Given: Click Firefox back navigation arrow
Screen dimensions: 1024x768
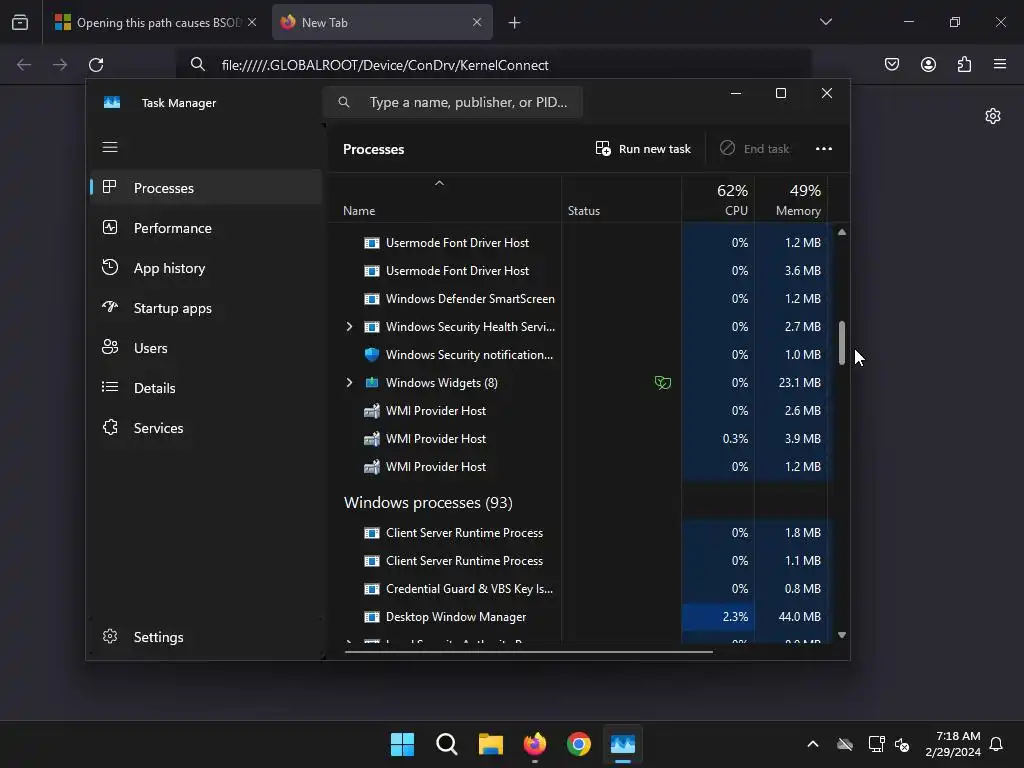Looking at the screenshot, I should click(x=24, y=65).
